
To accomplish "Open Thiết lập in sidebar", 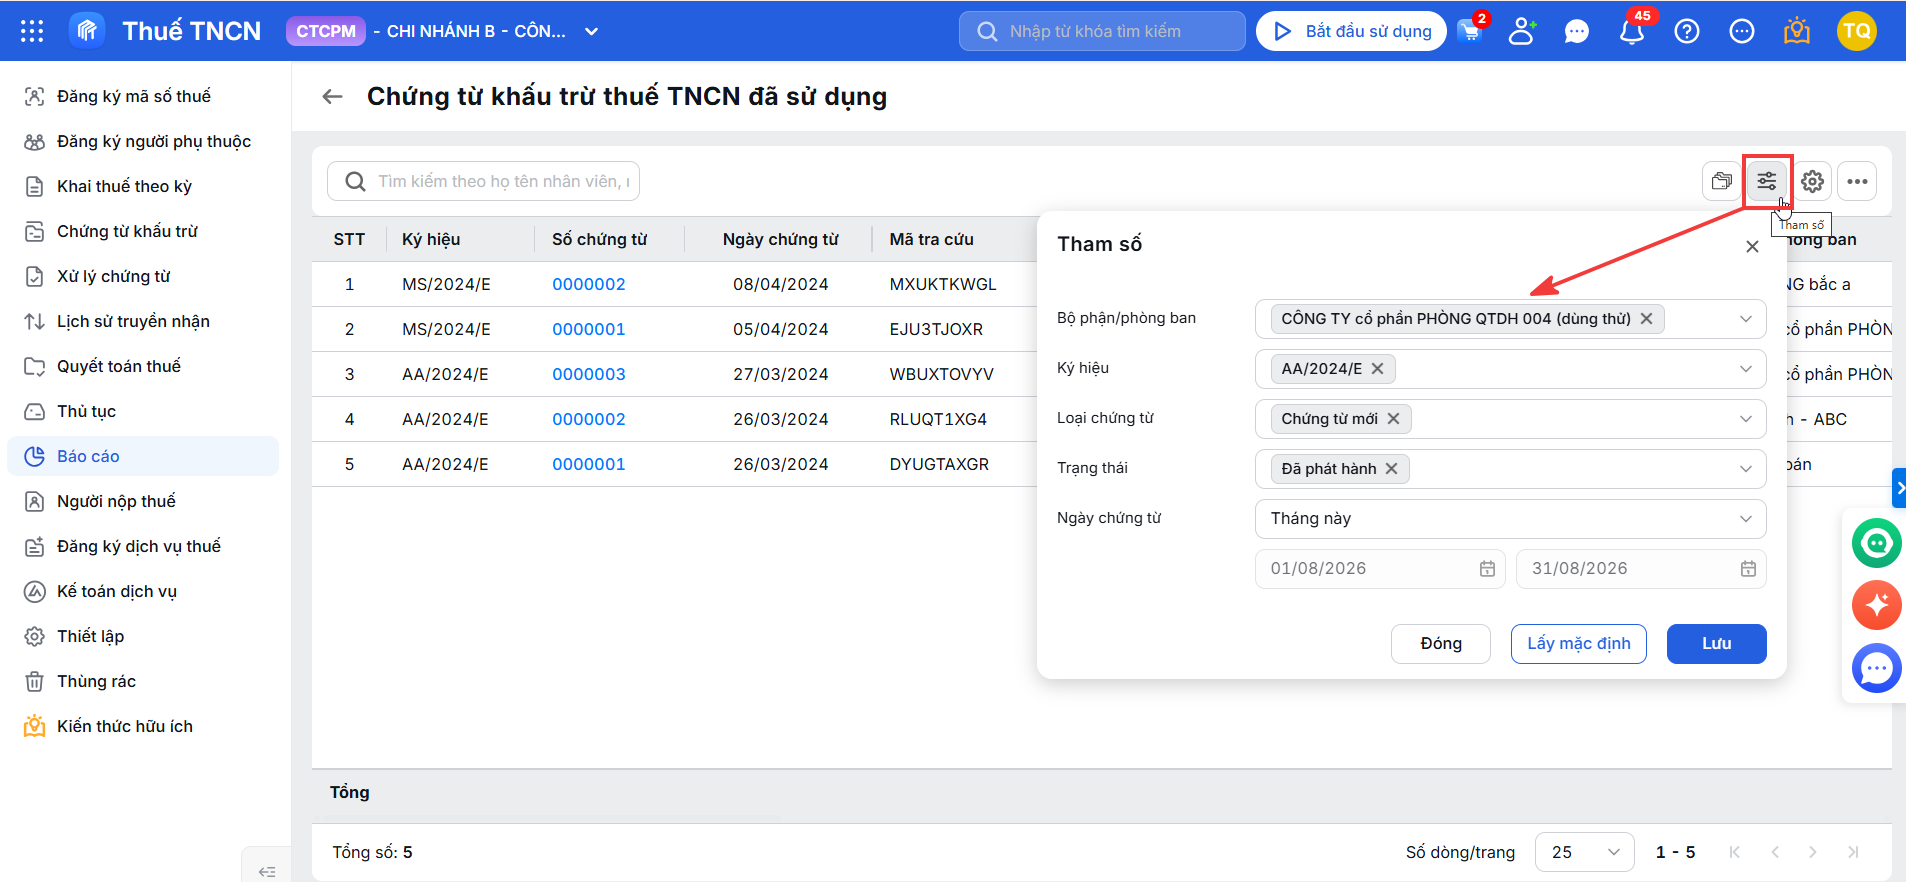I will (x=143, y=636).
